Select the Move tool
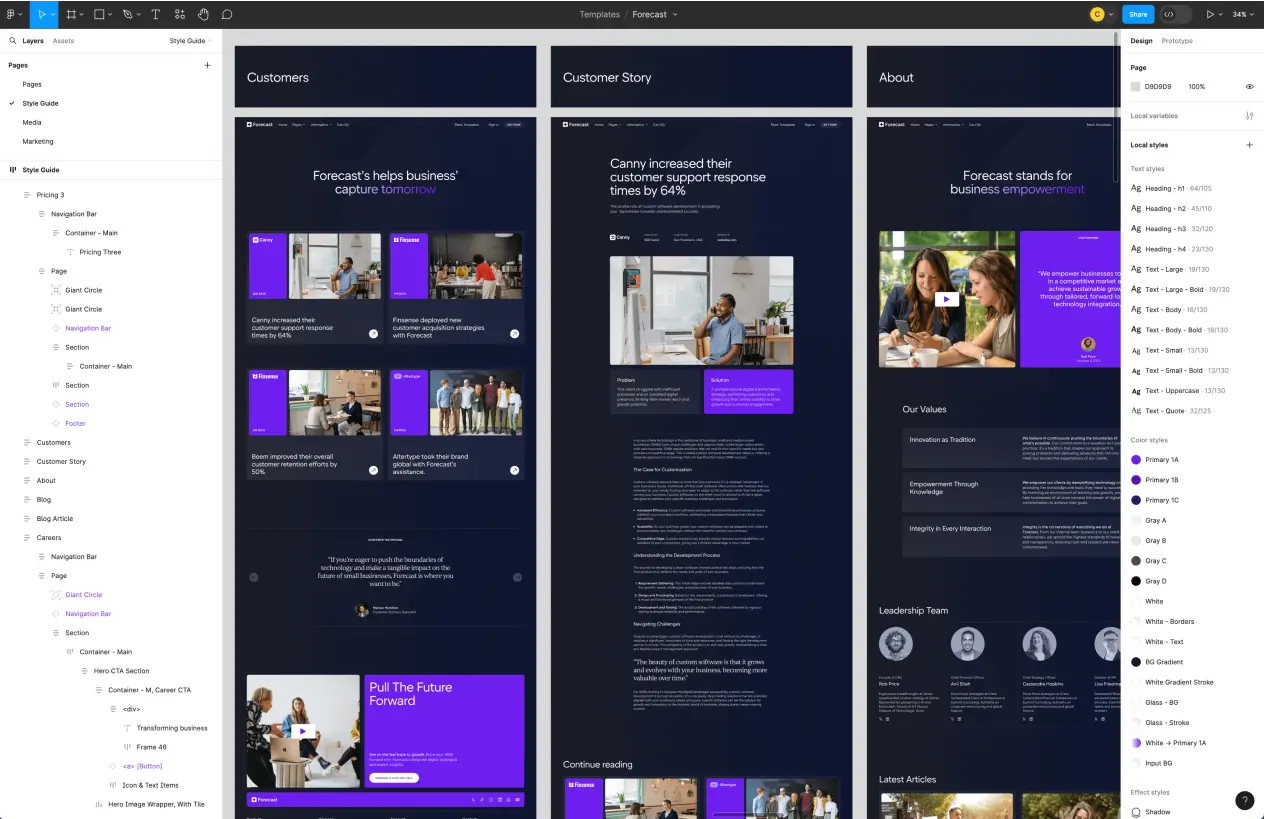Screen dimensions: 1264x819 pos(41,14)
